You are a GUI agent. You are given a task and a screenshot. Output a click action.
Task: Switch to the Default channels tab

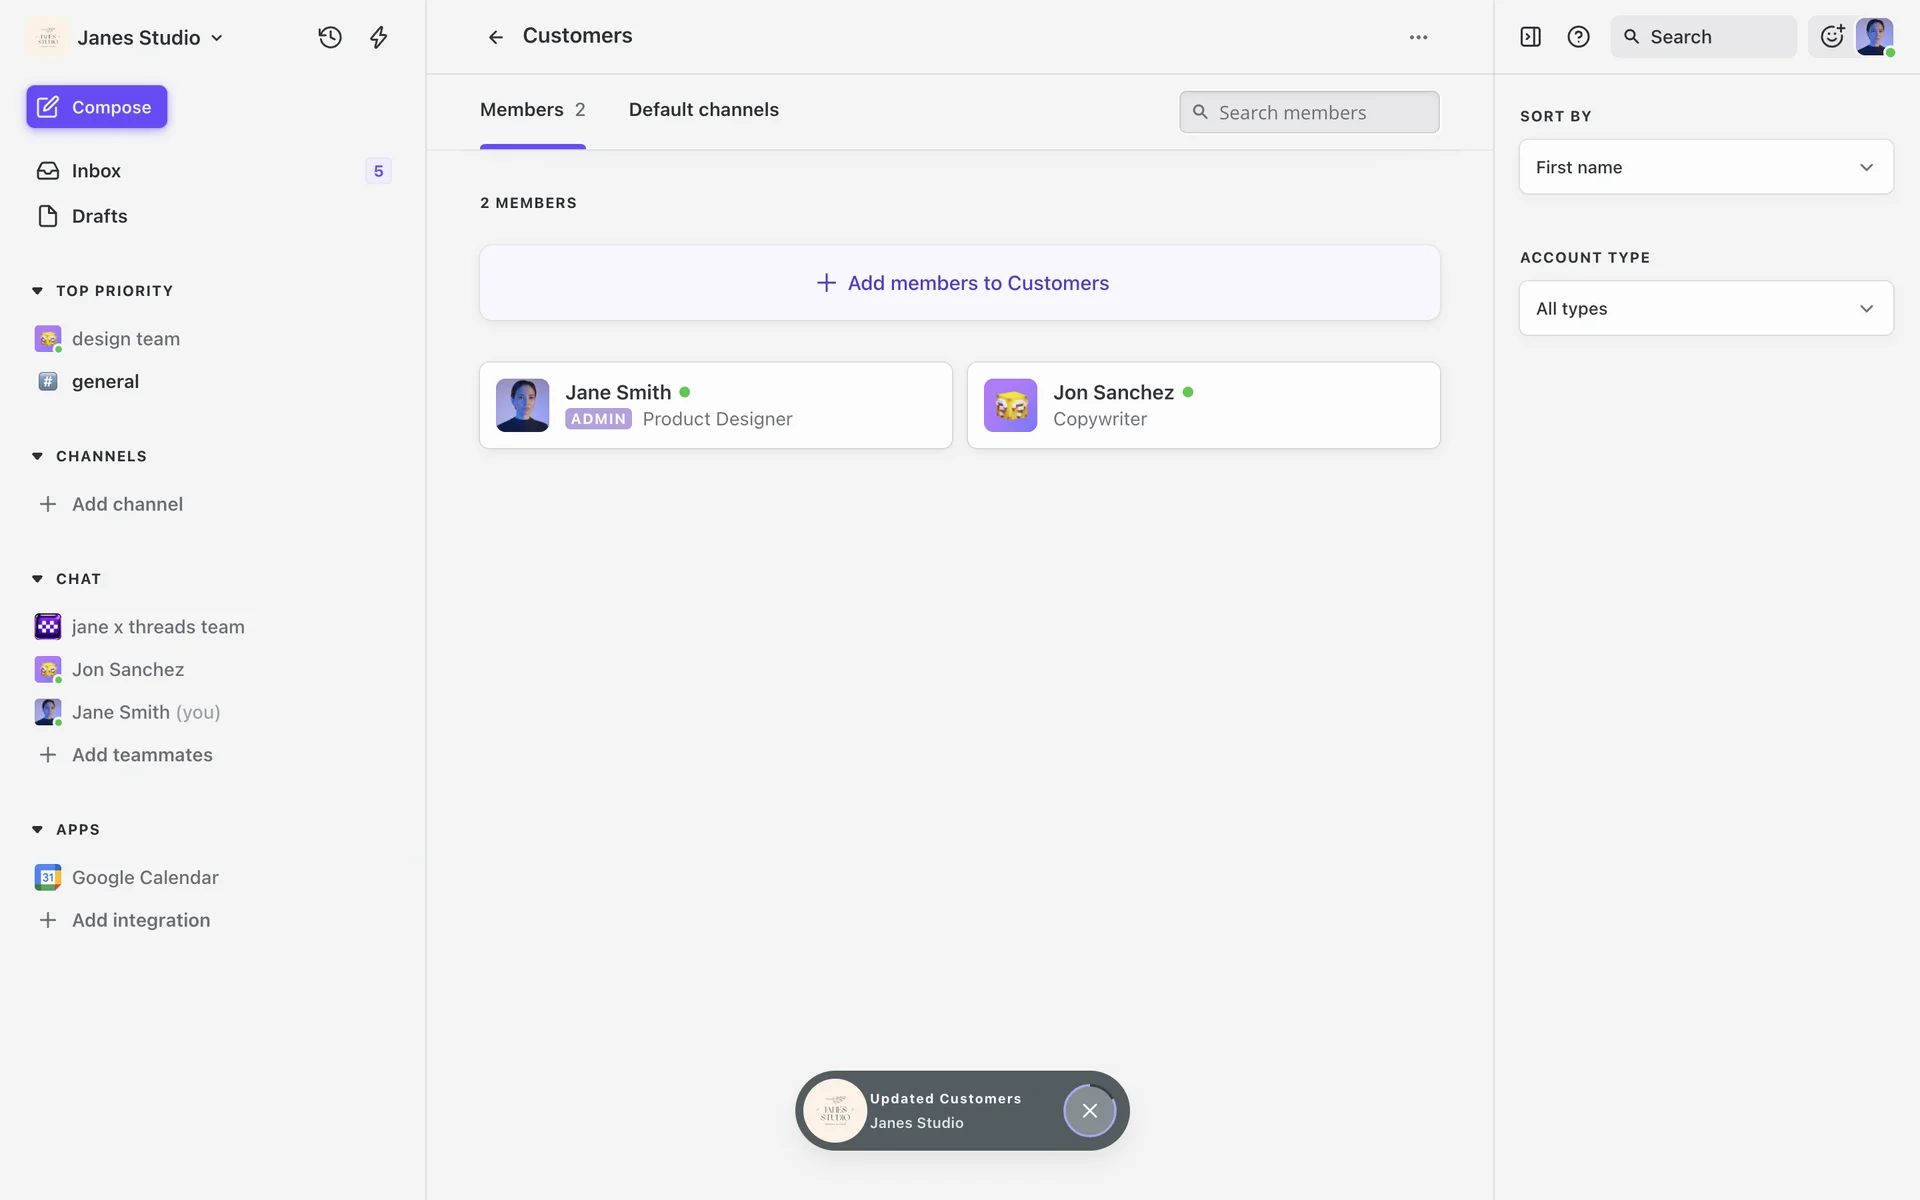click(x=703, y=110)
